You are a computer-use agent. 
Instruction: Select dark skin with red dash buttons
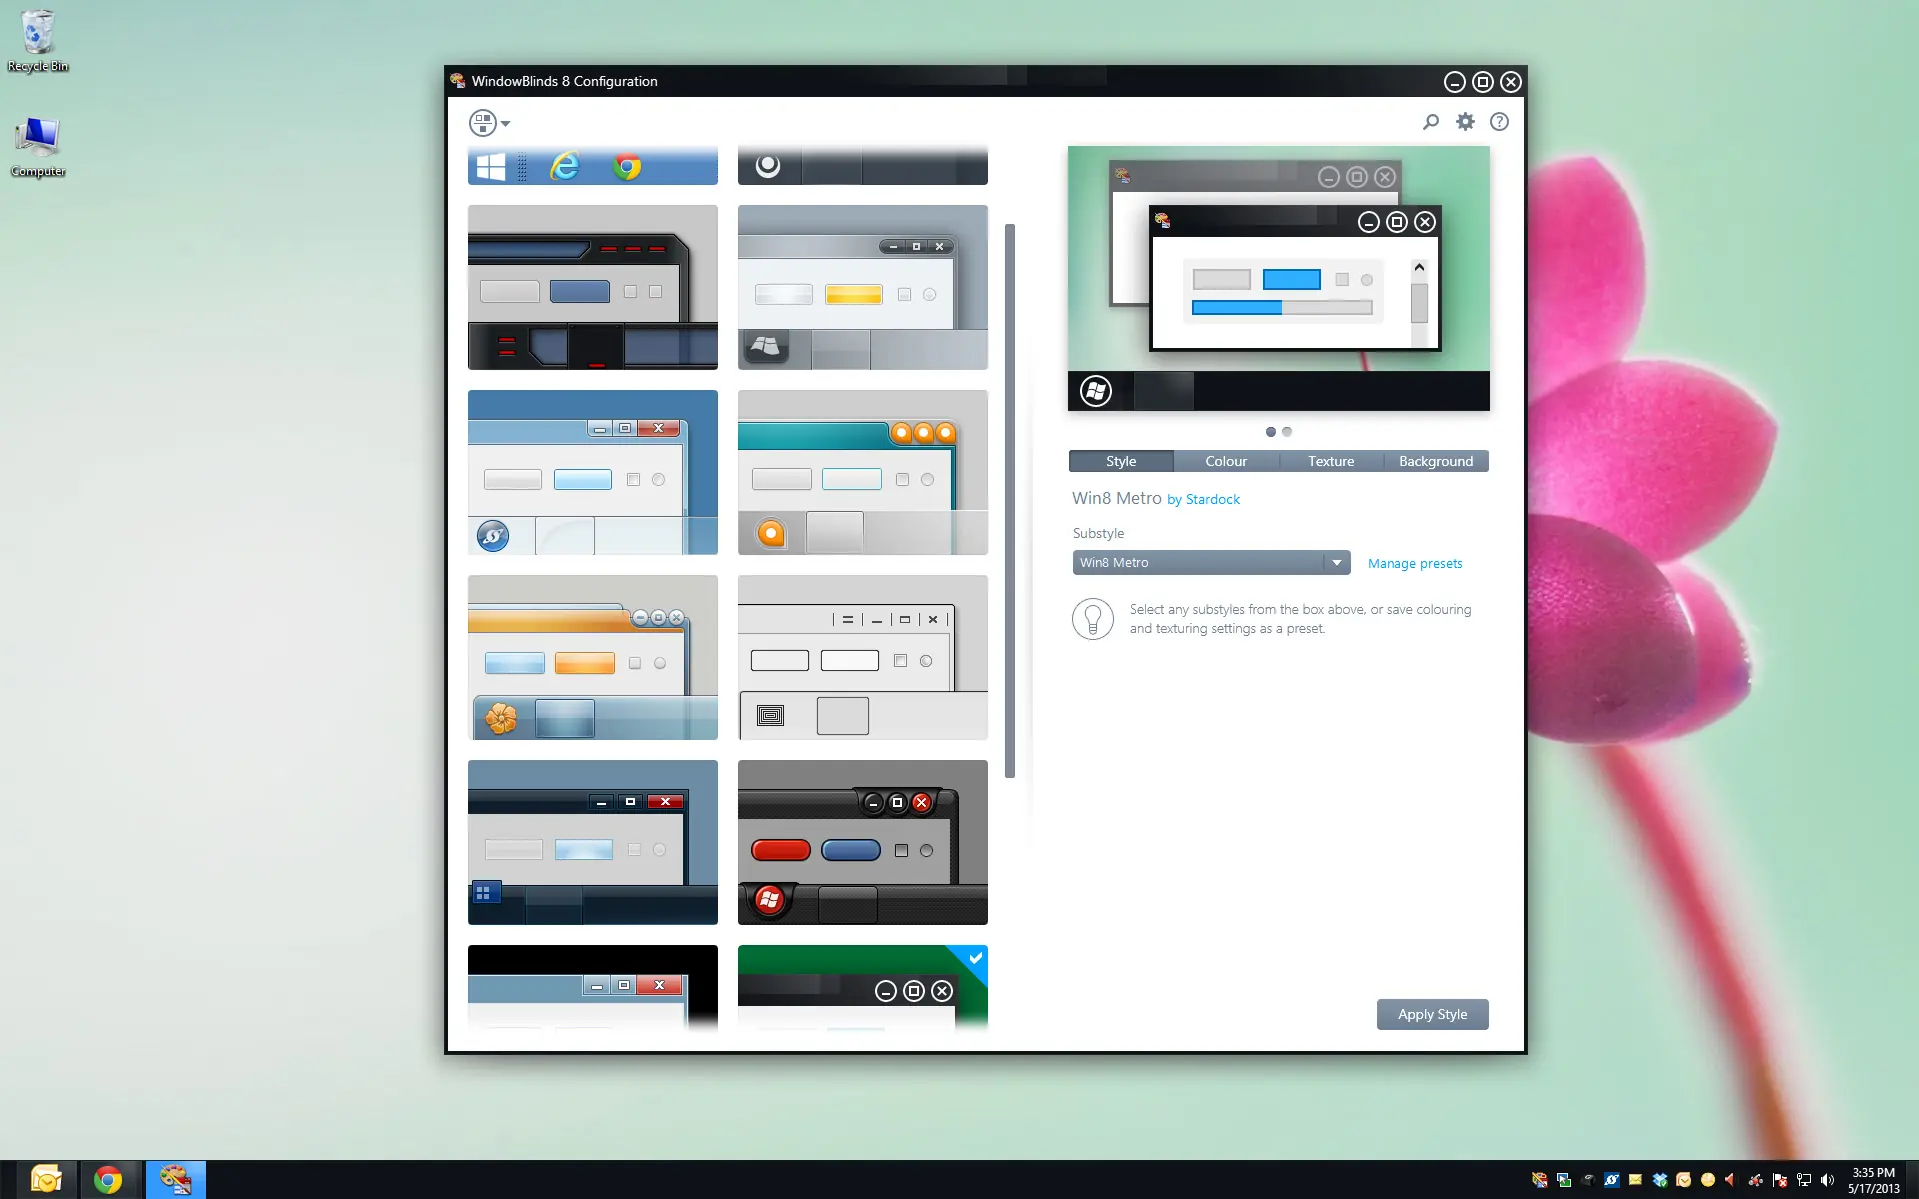point(593,287)
